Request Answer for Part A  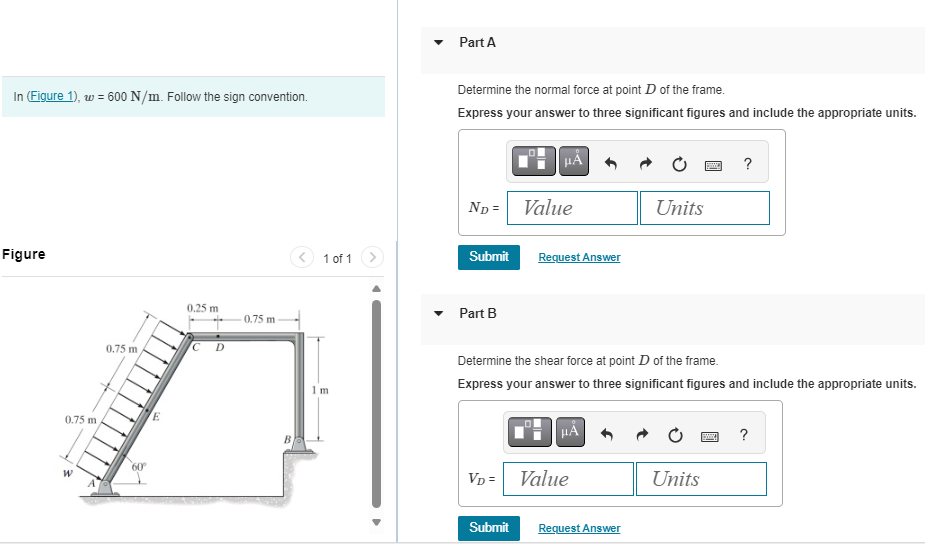(579, 257)
